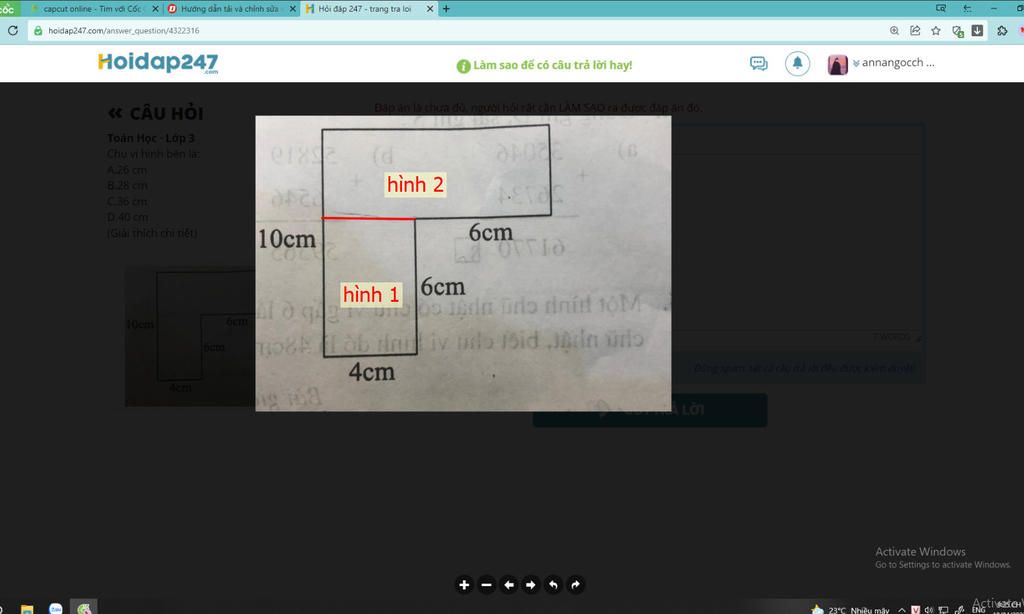Screen dimensions: 1024x614
Task: Reload the current page
Action: pos(12,30)
